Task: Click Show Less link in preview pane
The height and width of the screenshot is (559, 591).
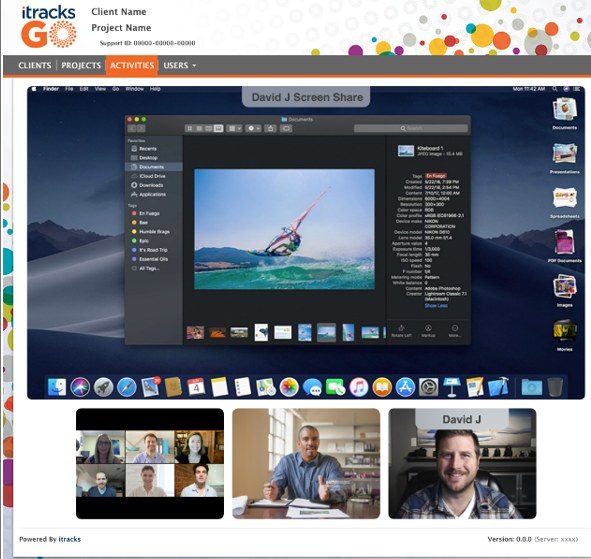Action: (x=436, y=306)
